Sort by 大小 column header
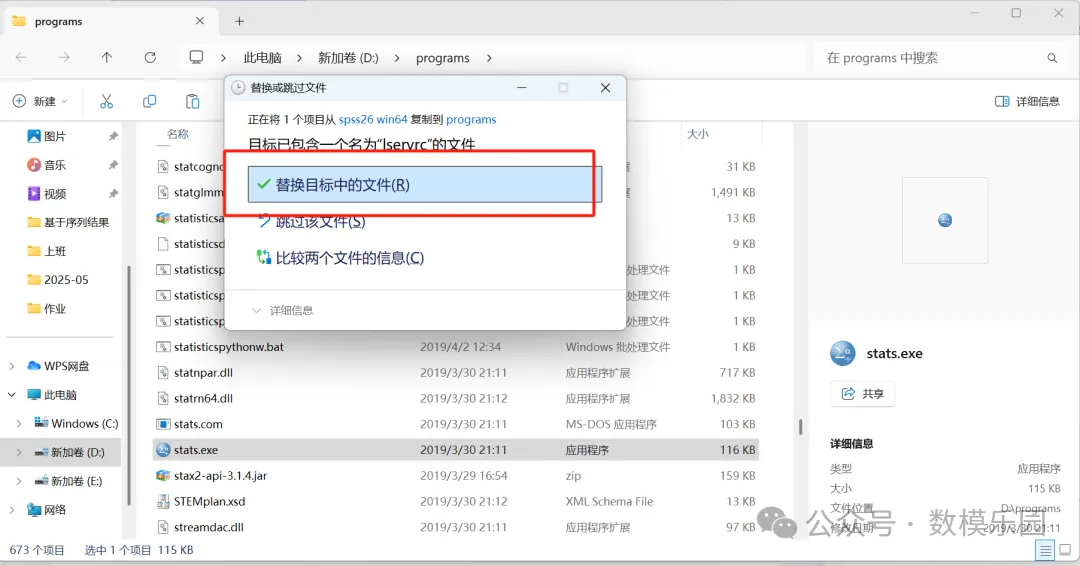The width and height of the screenshot is (1080, 566). pos(698,134)
